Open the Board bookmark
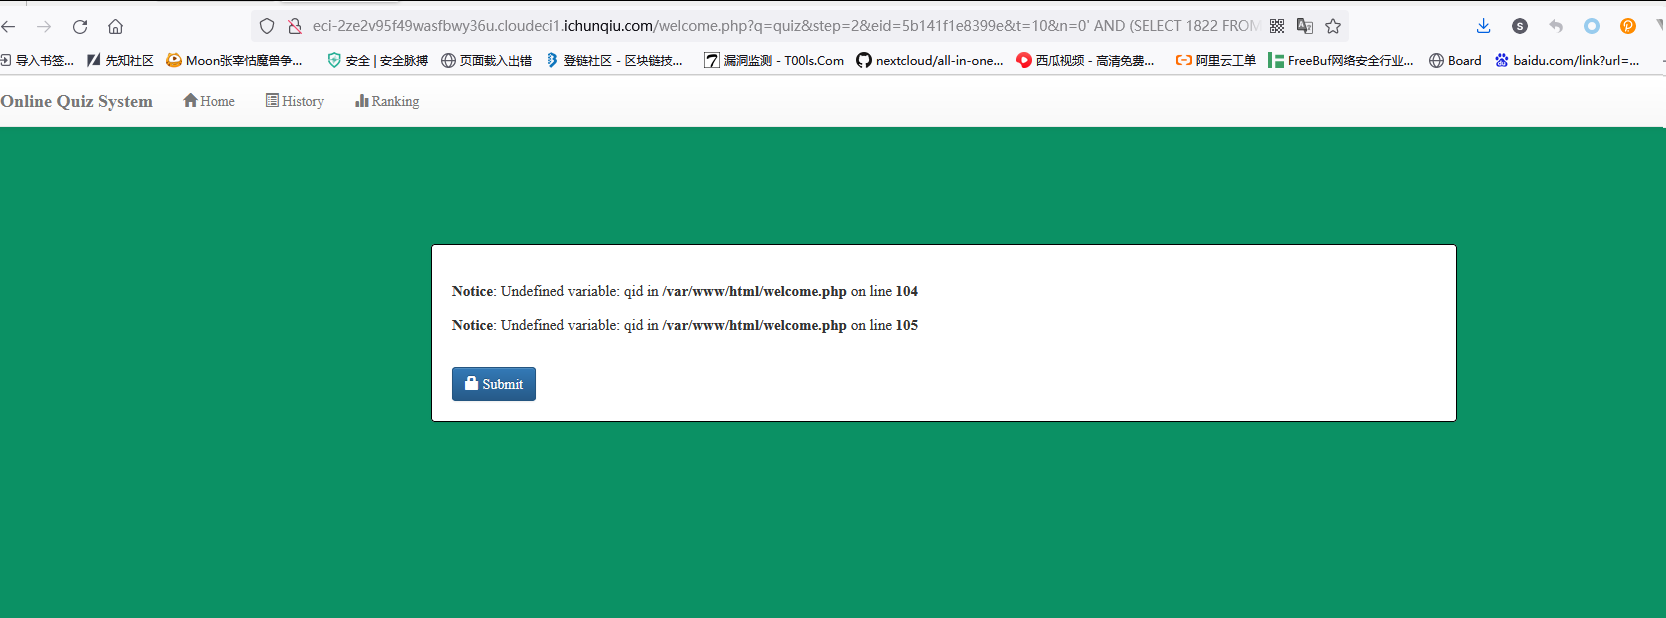 pyautogui.click(x=1455, y=60)
